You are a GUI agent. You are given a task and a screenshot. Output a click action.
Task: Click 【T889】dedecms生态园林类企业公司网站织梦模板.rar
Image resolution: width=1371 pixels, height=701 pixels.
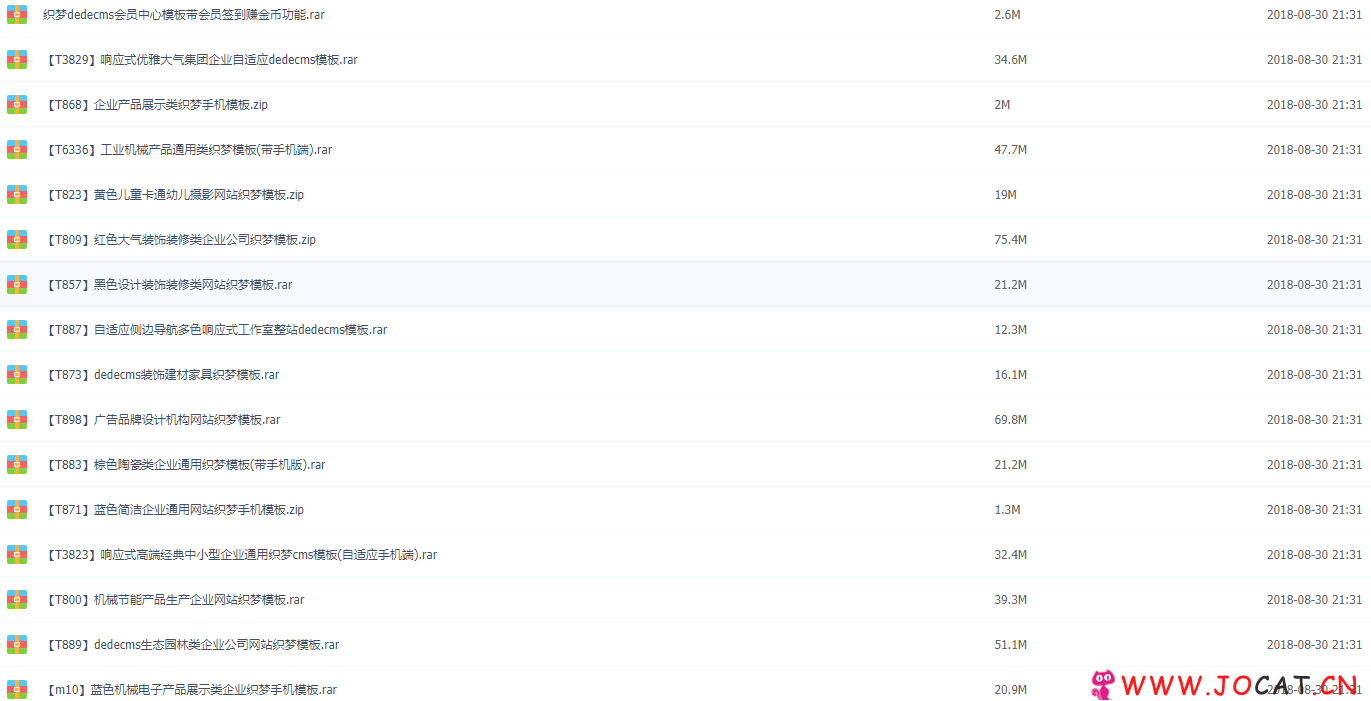pyautogui.click(x=192, y=645)
